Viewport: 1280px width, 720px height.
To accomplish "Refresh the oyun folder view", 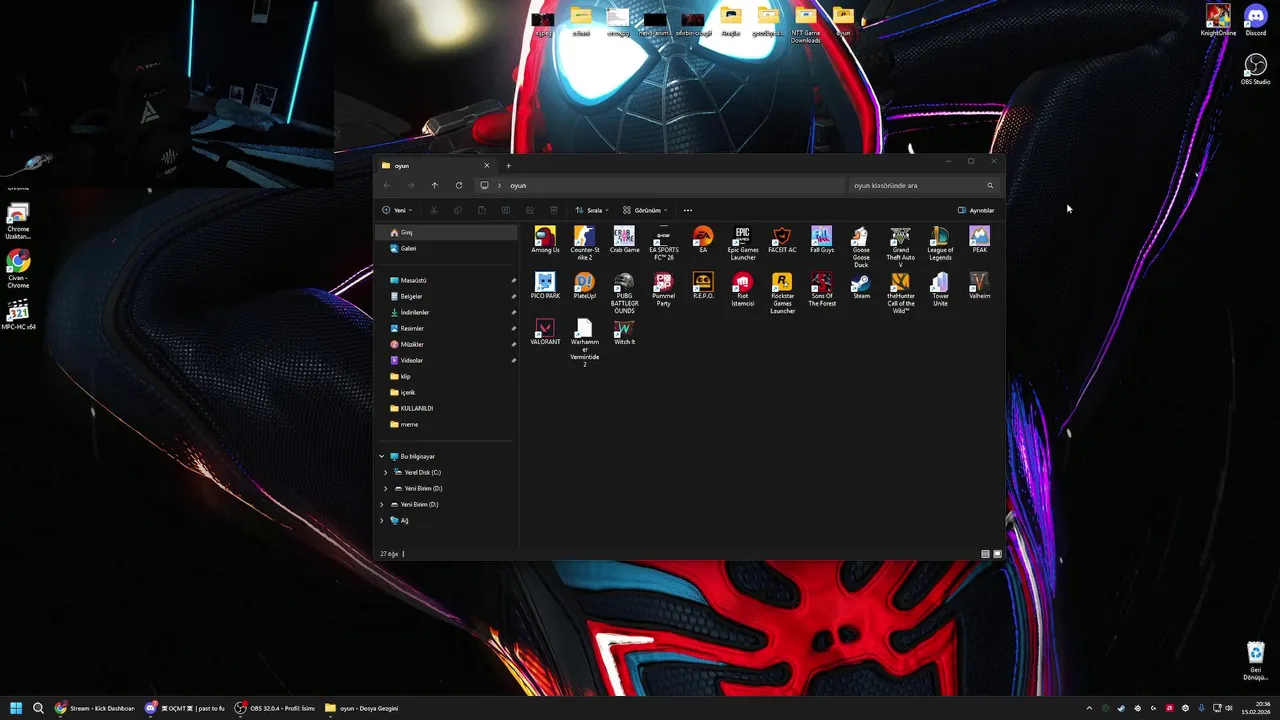I will [x=459, y=185].
